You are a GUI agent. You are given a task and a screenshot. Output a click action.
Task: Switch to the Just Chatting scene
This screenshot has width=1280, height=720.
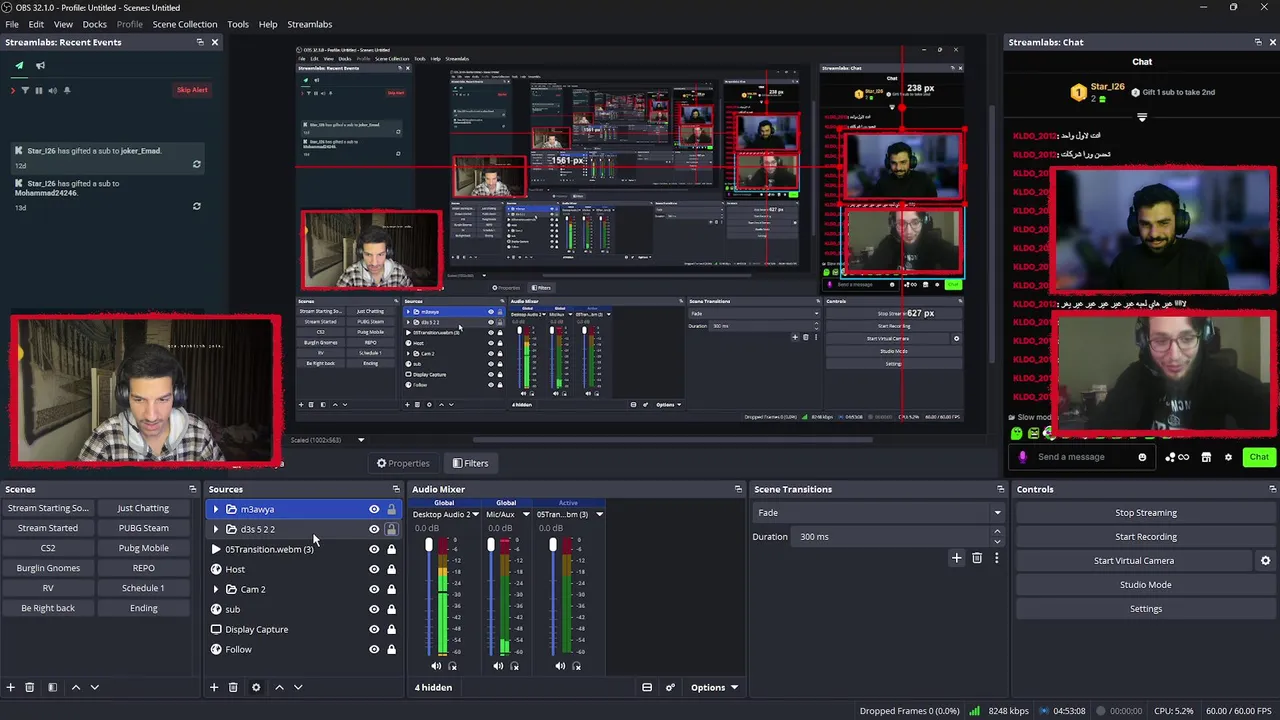coord(143,508)
